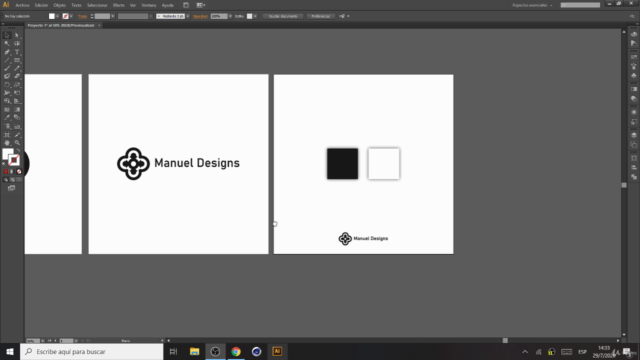The width and height of the screenshot is (640, 360).
Task: Select the Line Segment tool
Action: (7, 60)
